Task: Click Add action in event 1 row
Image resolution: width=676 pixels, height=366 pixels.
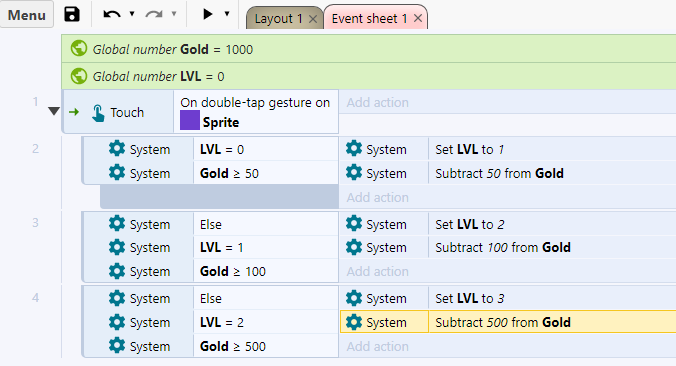Action: pos(378,103)
